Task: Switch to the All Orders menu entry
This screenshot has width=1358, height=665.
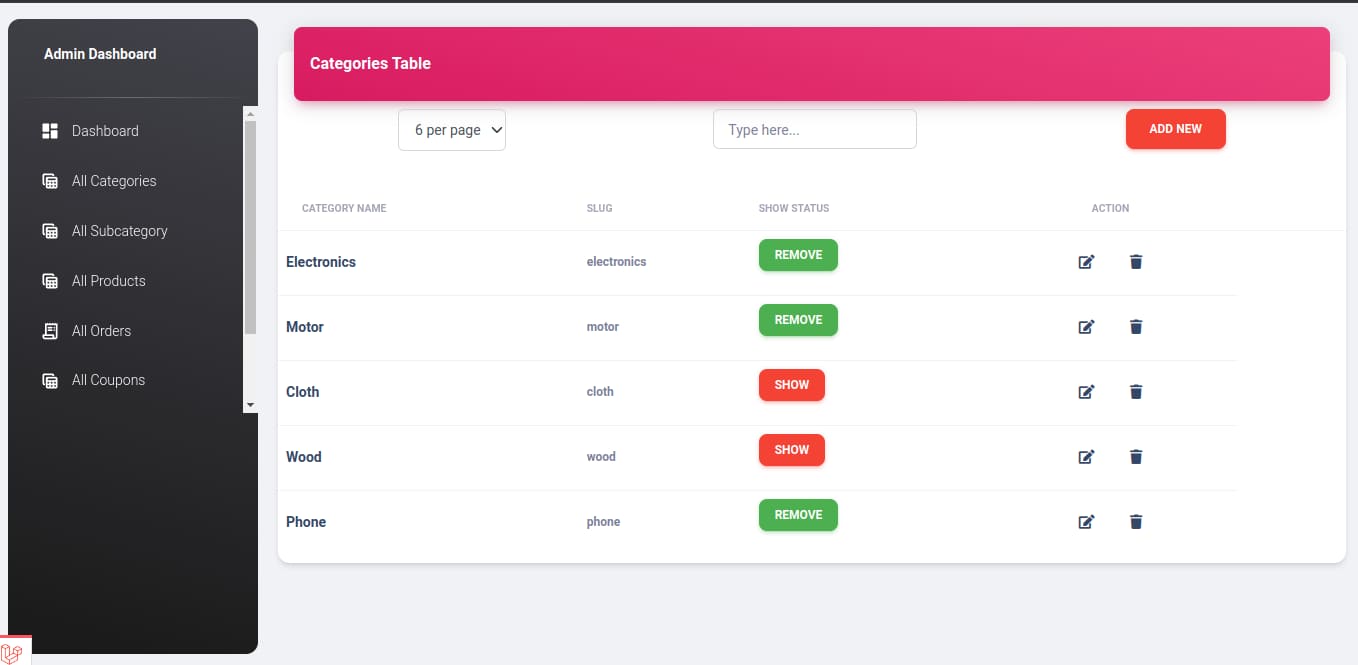Action: click(x=100, y=330)
